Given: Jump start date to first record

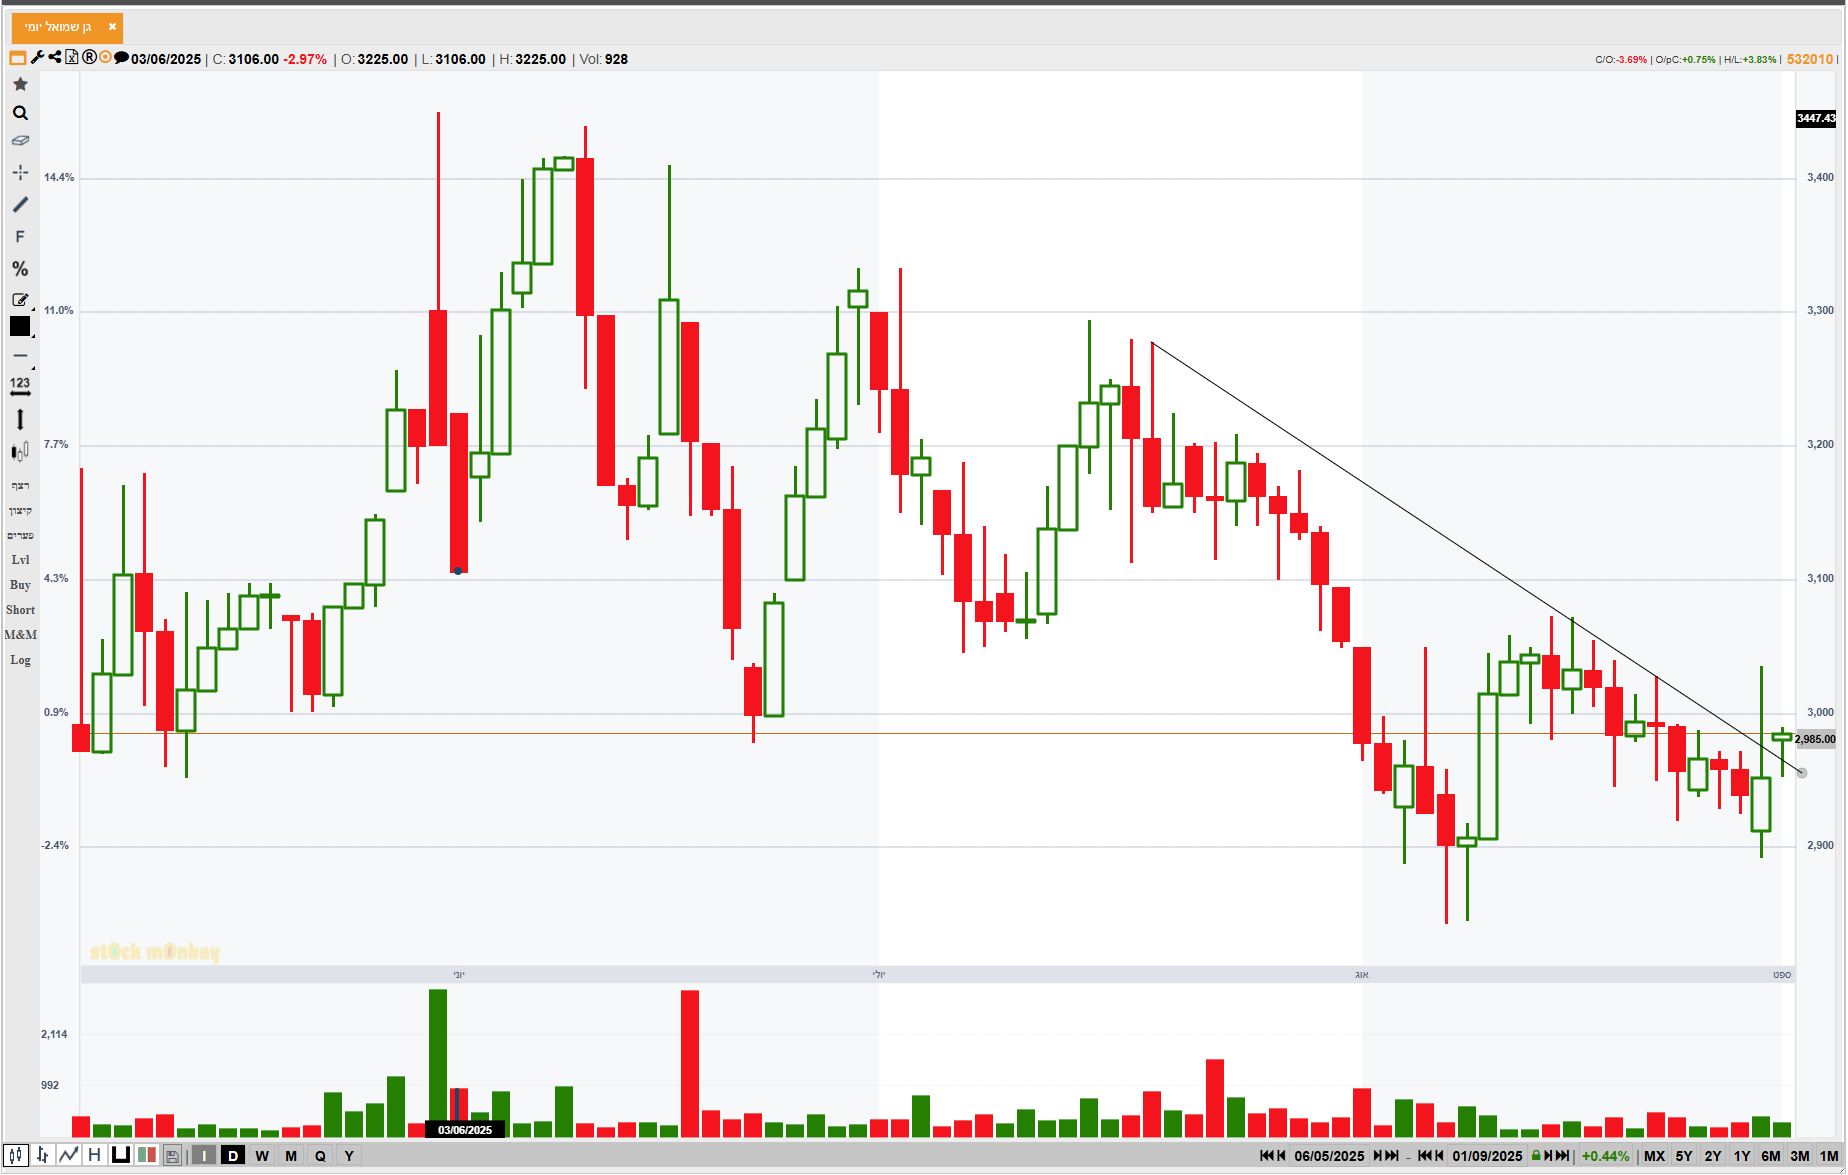Looking at the screenshot, I should tap(1266, 1156).
